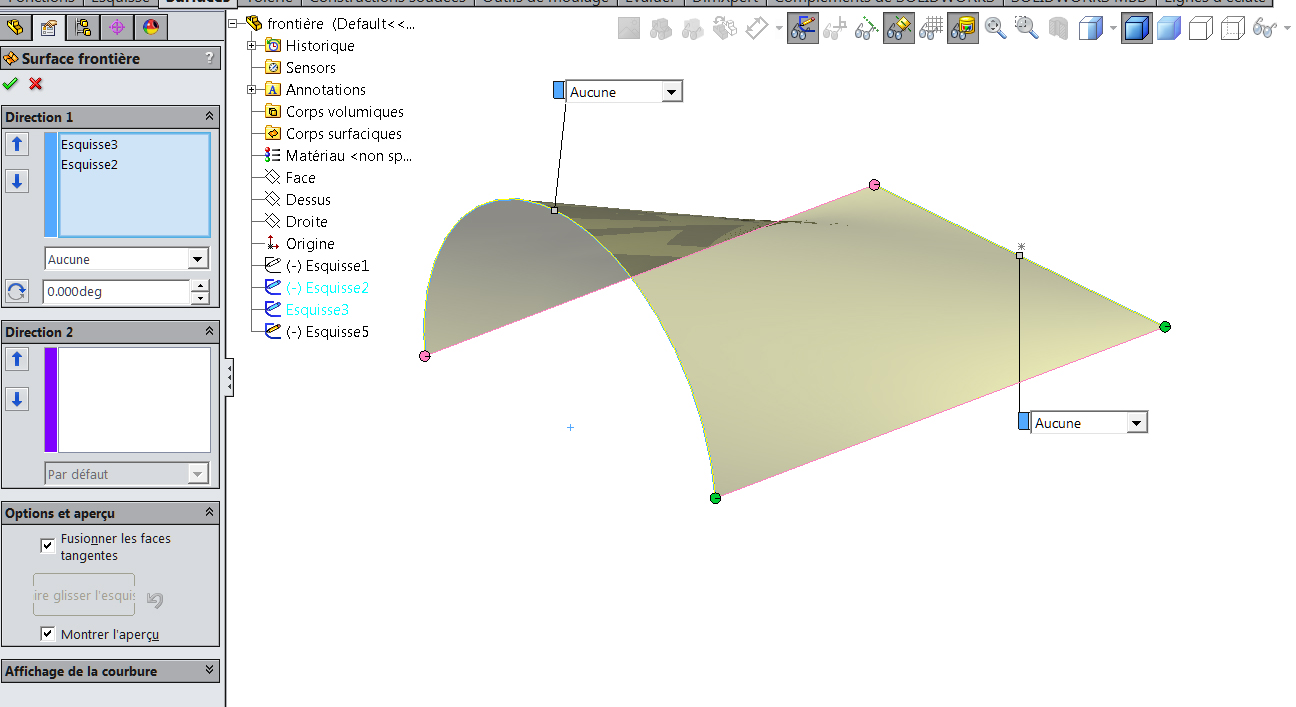Uncheck Fusionner les faces tangentes
Screen dimensions: 1296x707
47,545
